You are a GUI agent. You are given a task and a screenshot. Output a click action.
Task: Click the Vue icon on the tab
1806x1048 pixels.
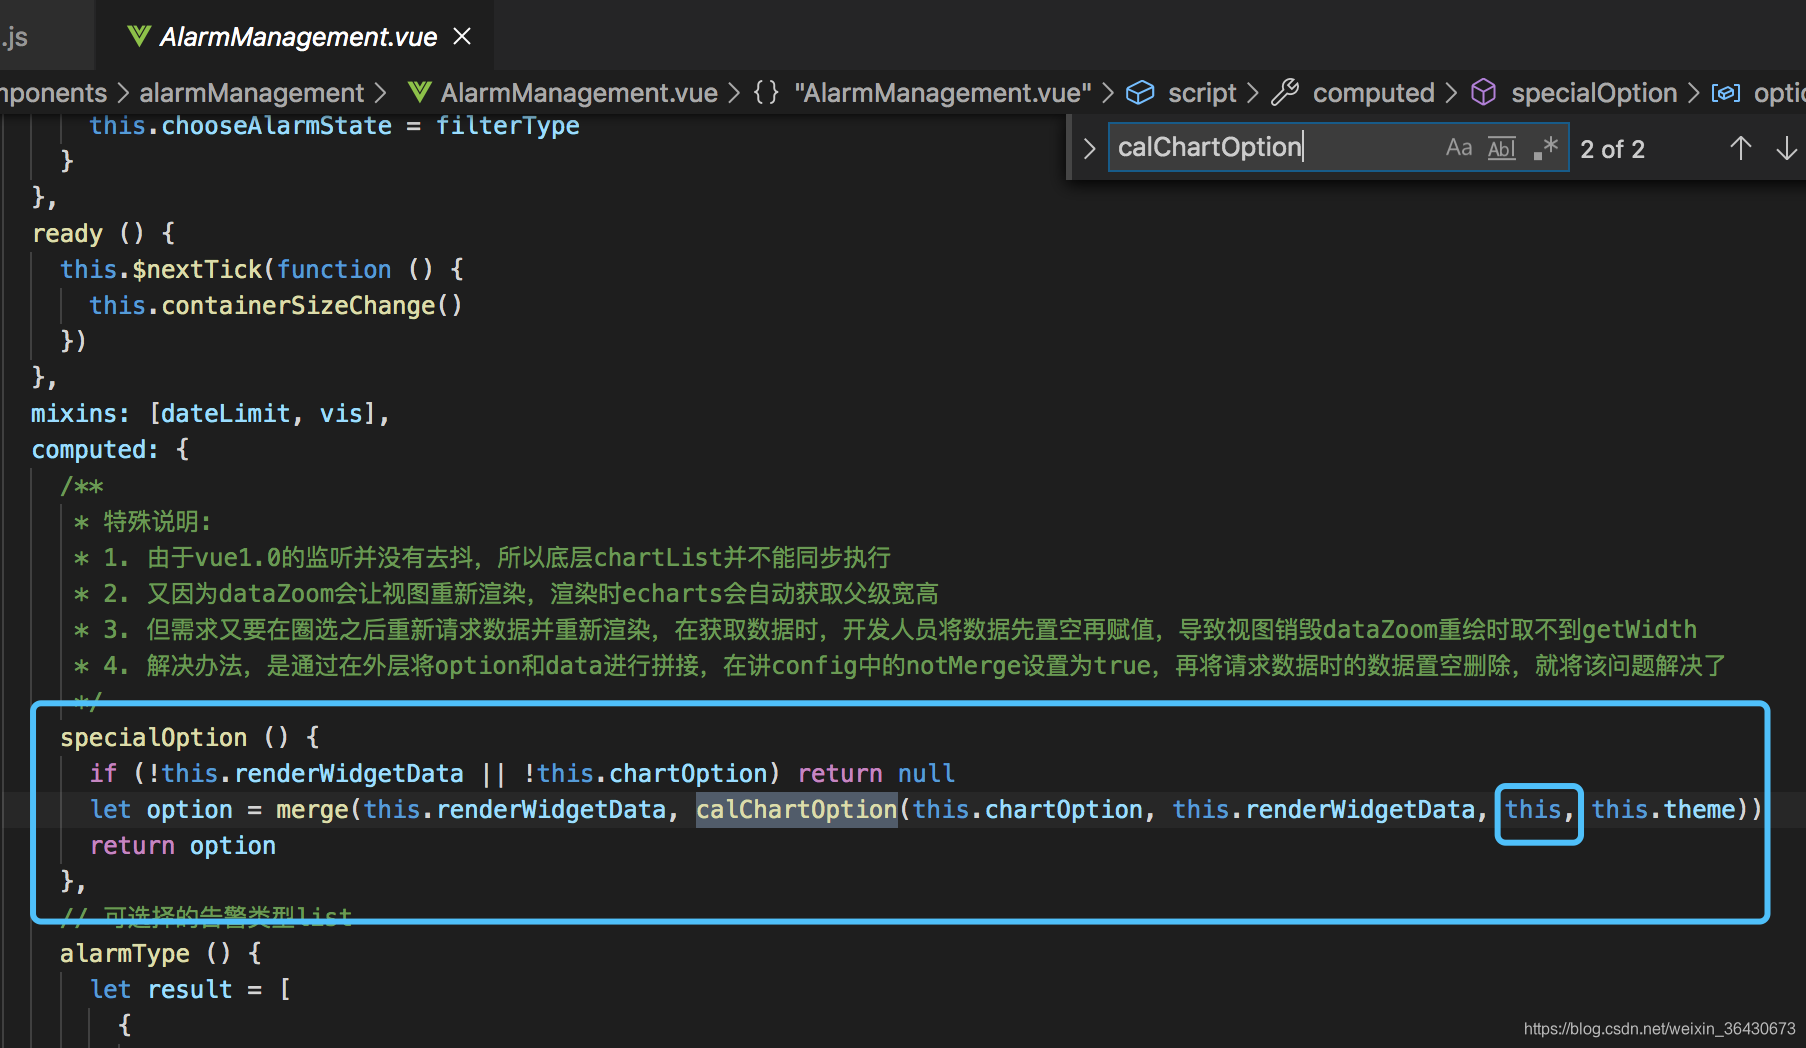(x=139, y=37)
